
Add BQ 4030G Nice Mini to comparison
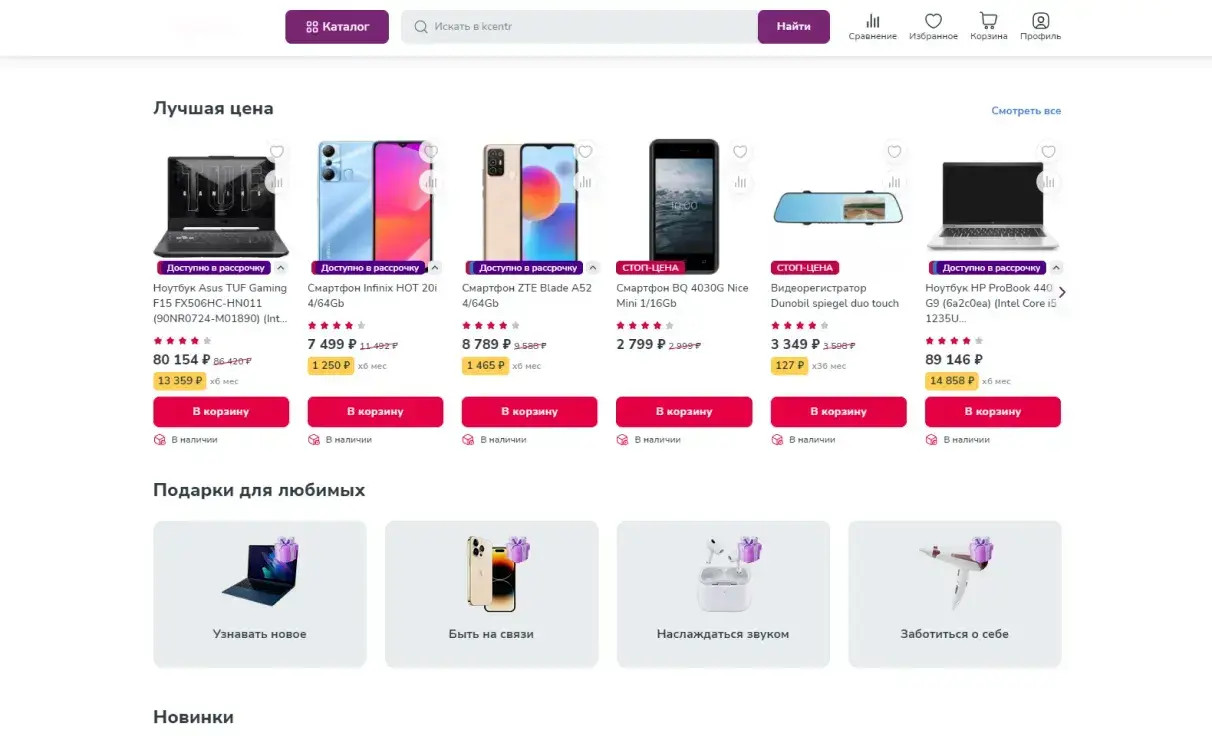coord(740,182)
